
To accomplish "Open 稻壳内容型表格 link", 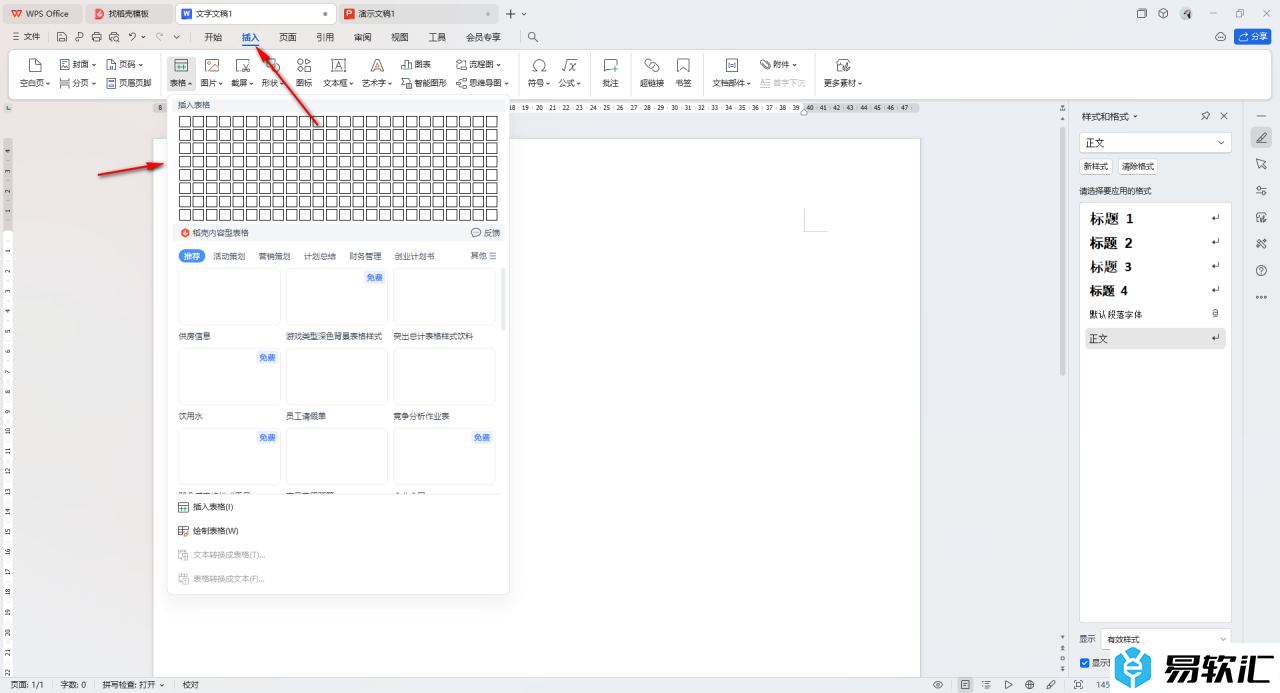I will click(215, 233).
